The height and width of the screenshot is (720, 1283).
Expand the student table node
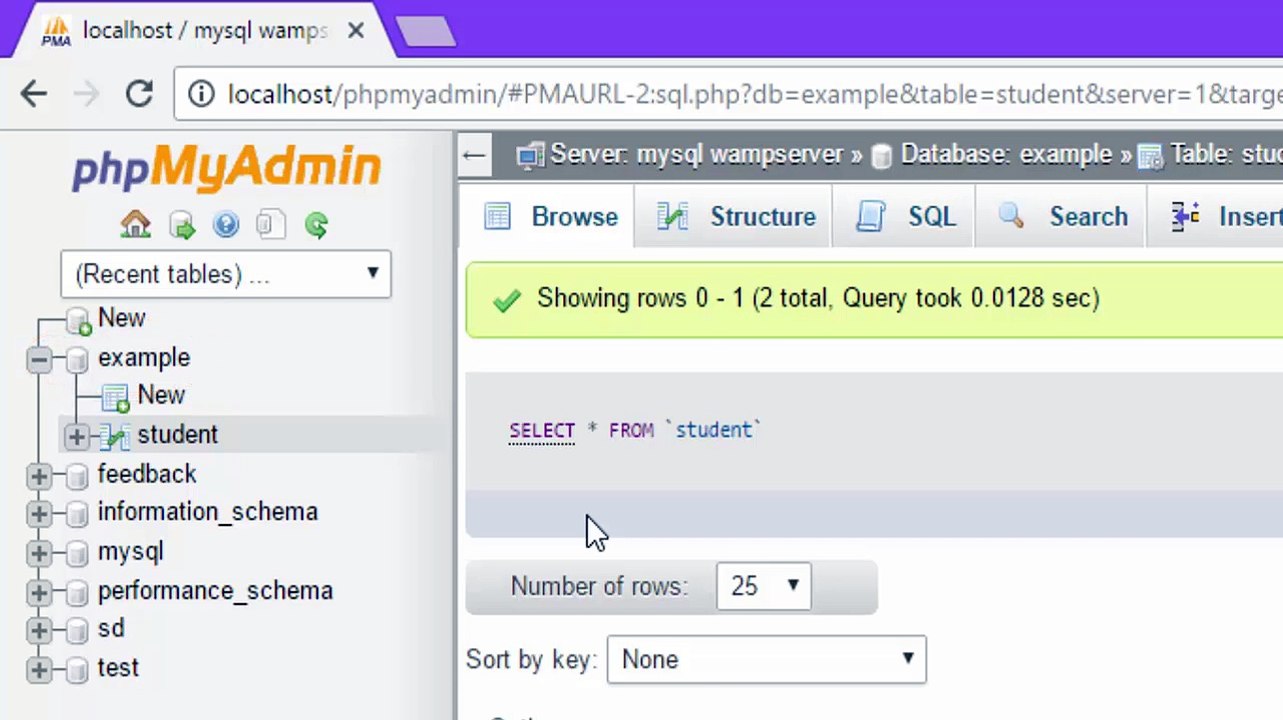[76, 436]
